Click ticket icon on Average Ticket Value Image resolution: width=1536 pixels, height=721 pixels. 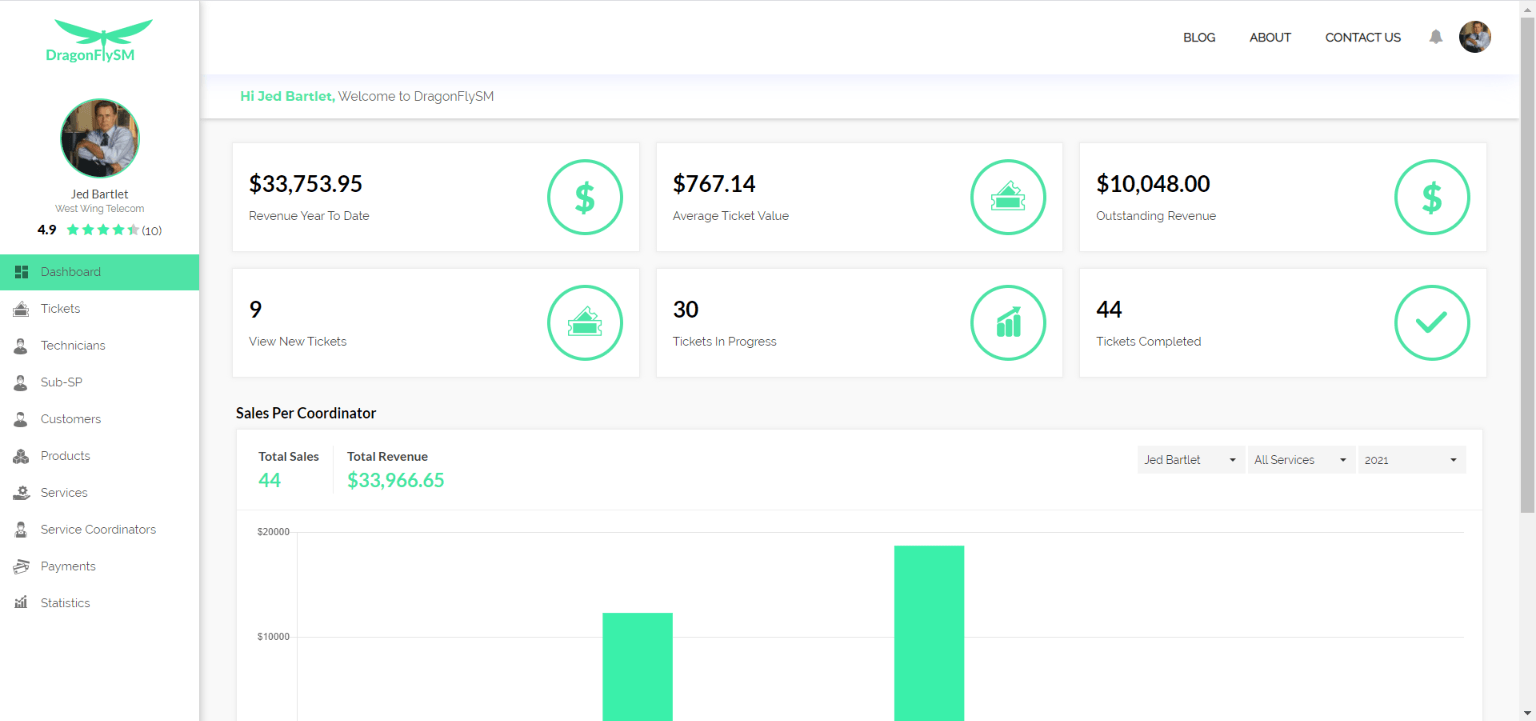pos(1008,197)
